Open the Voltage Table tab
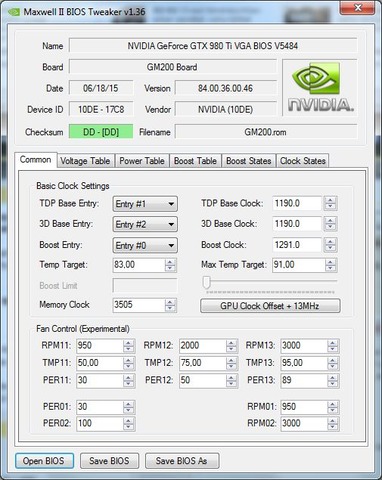This screenshot has width=382, height=480. tap(86, 161)
